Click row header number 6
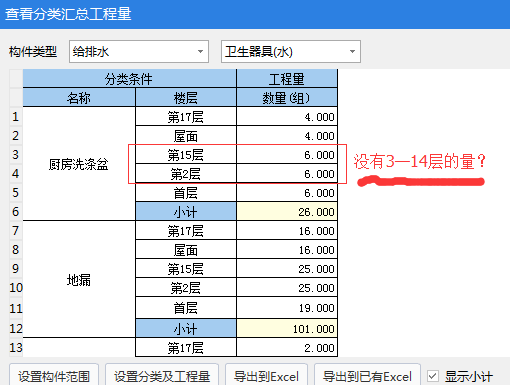 [x=16, y=212]
